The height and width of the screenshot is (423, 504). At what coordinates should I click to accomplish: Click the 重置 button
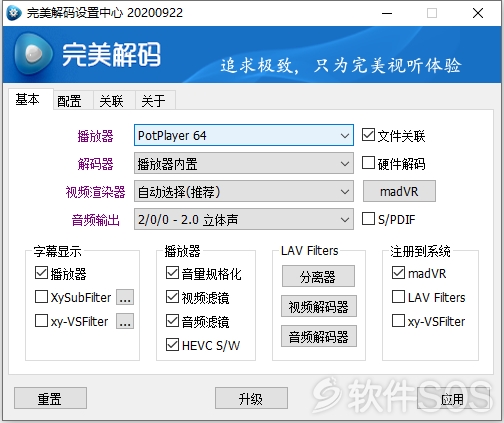(50, 398)
